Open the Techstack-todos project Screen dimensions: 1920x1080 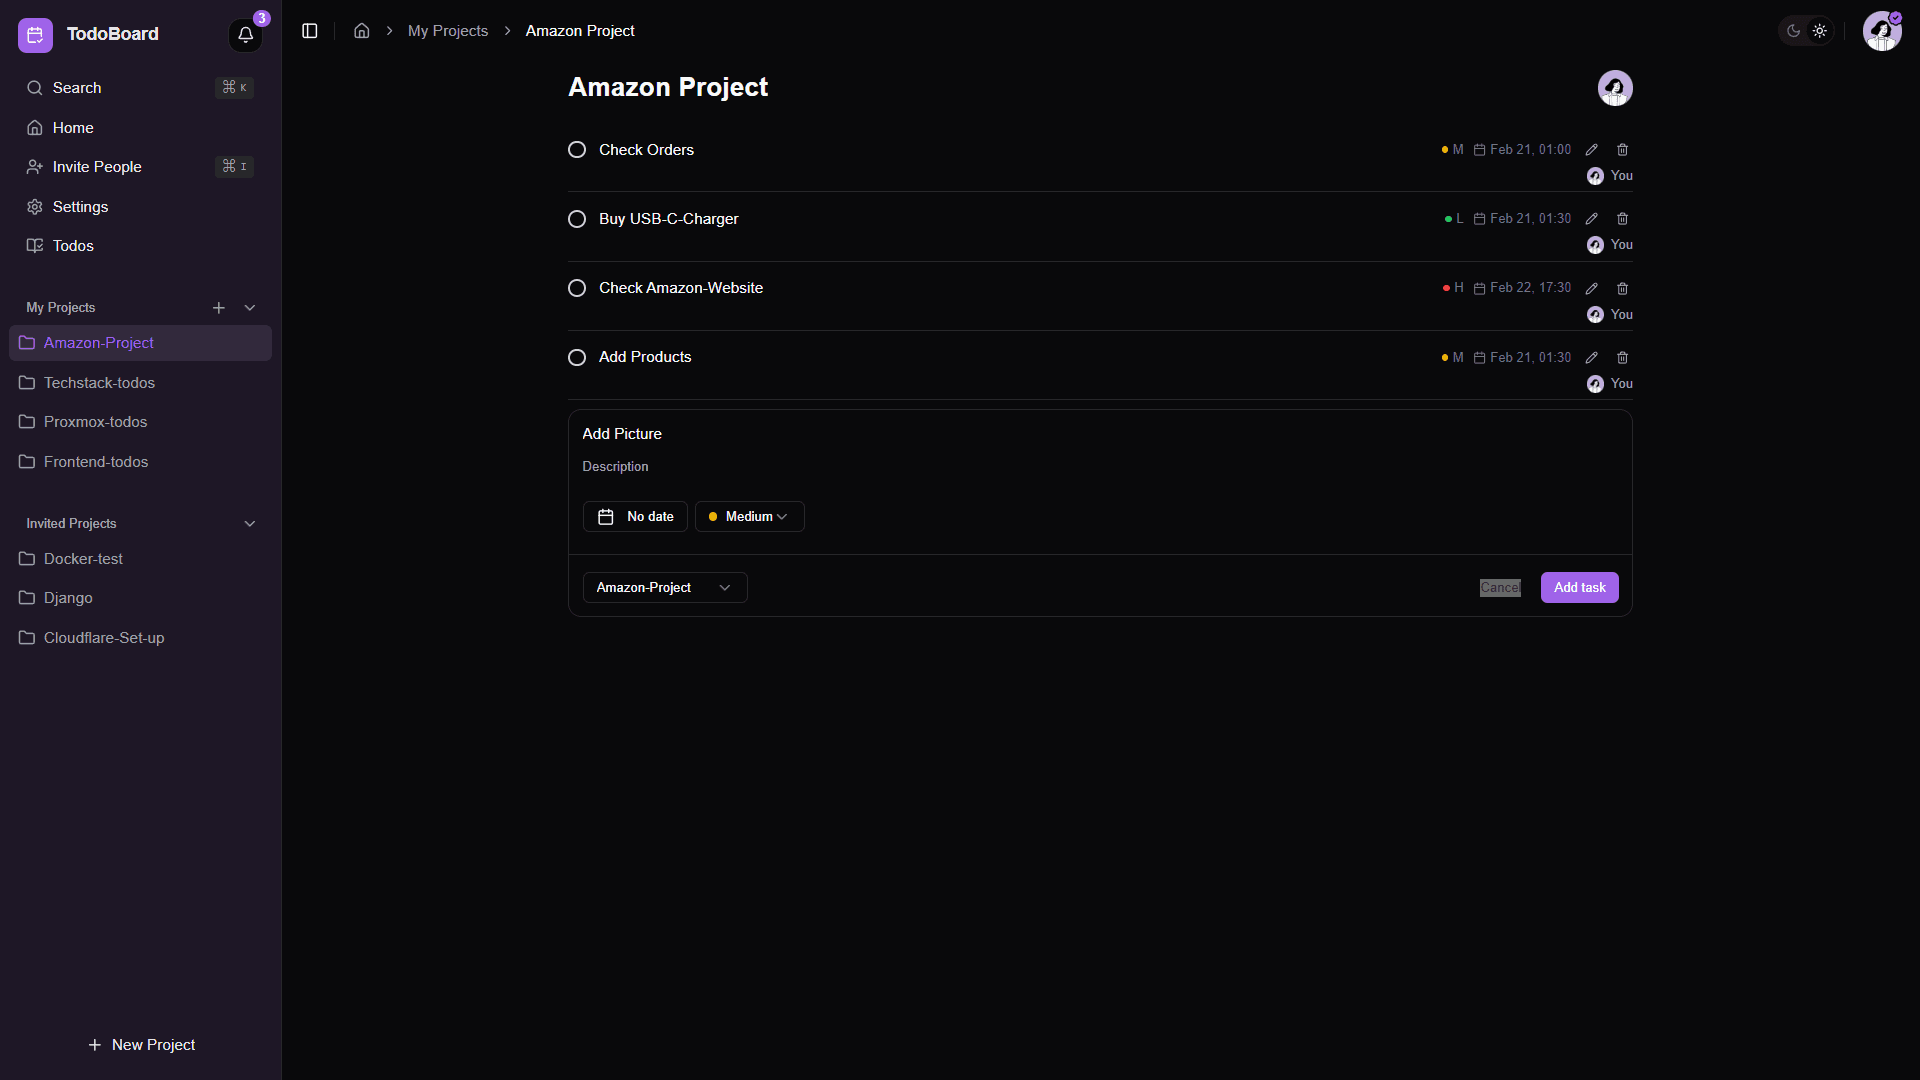pyautogui.click(x=99, y=383)
